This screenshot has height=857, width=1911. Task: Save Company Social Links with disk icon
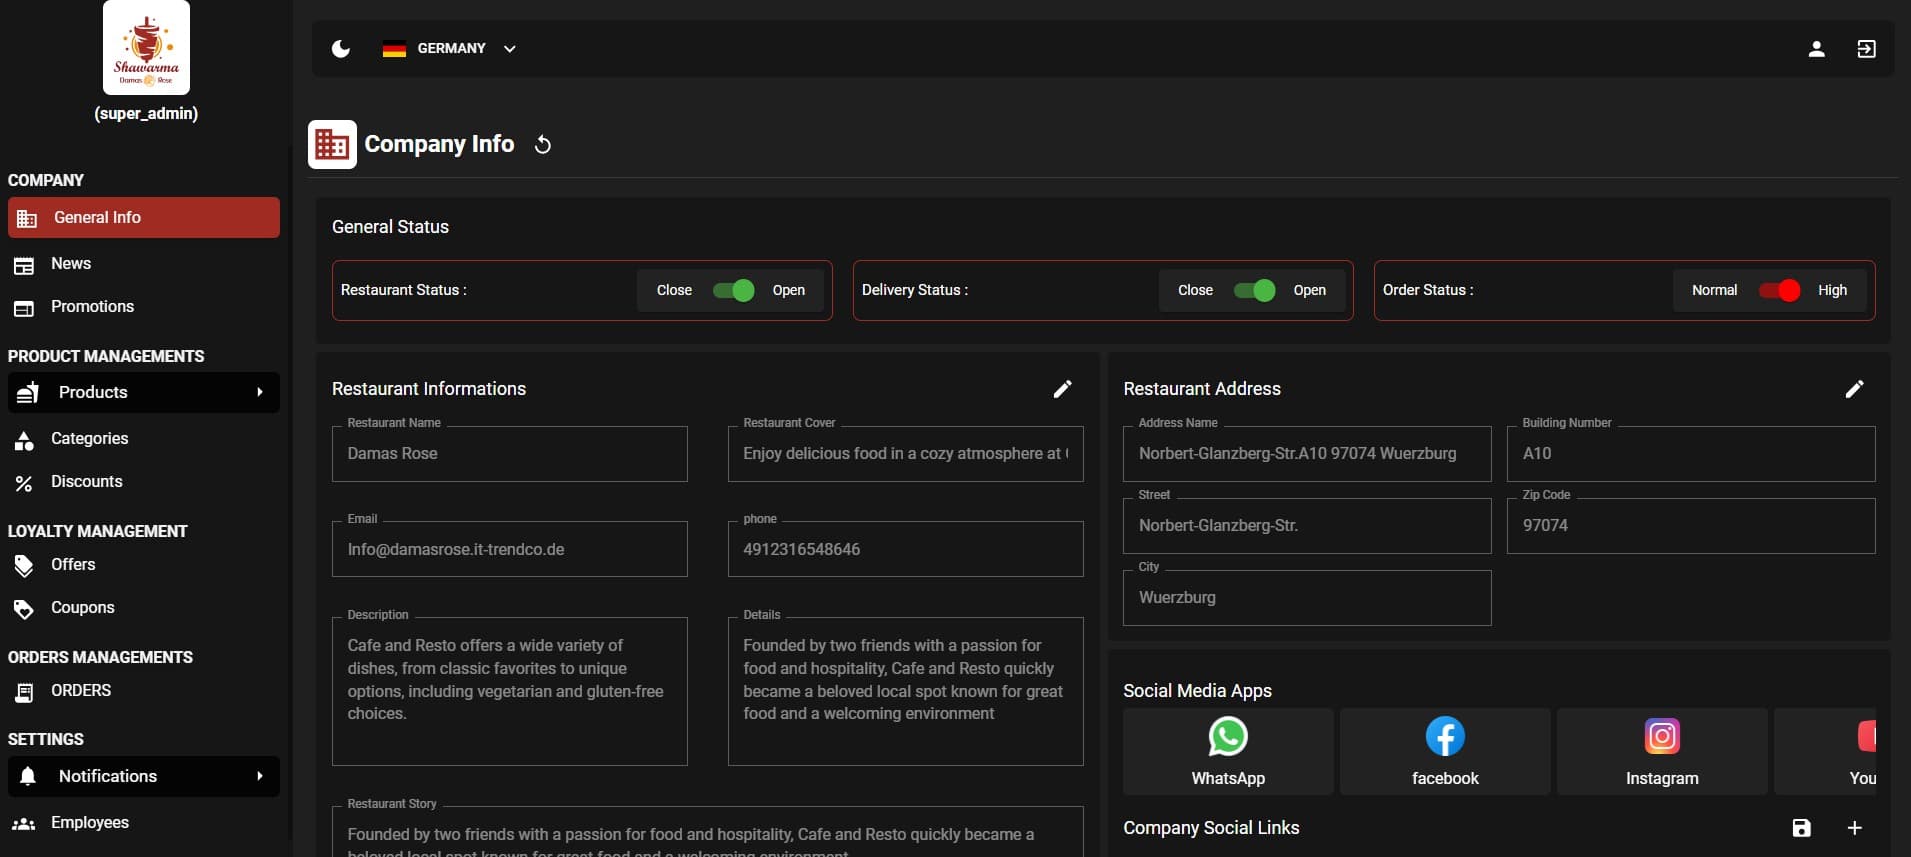coord(1801,828)
